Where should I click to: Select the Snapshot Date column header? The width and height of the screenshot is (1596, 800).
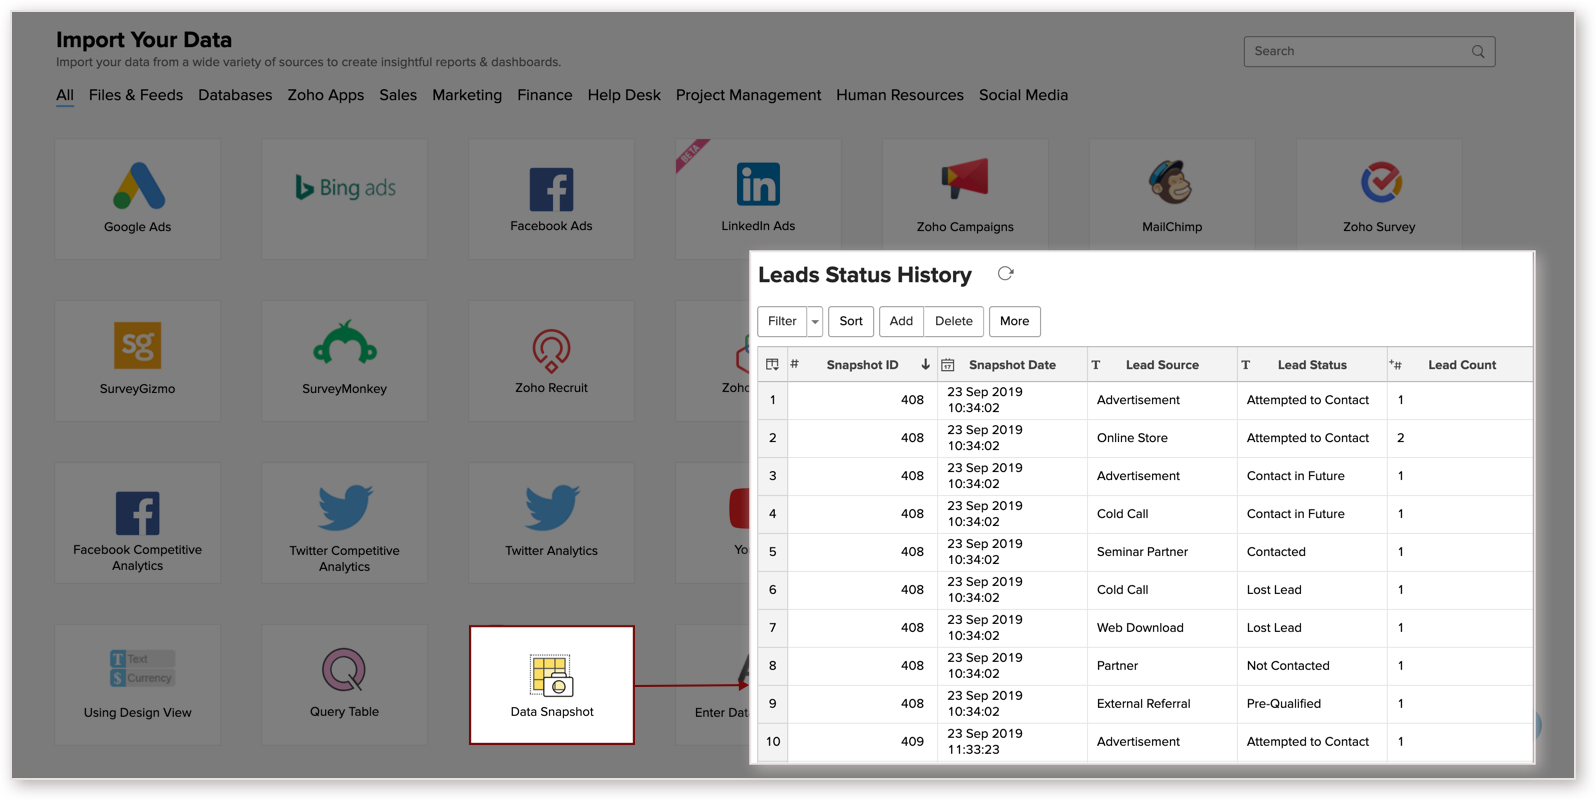1012,365
